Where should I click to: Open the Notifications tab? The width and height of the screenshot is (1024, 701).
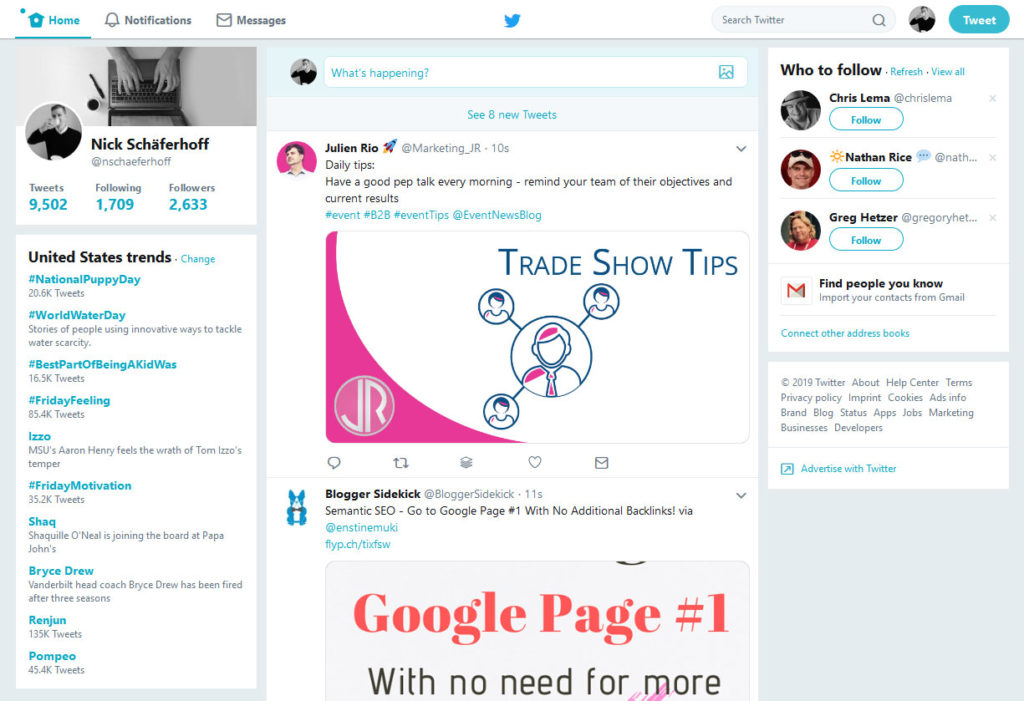click(147, 19)
